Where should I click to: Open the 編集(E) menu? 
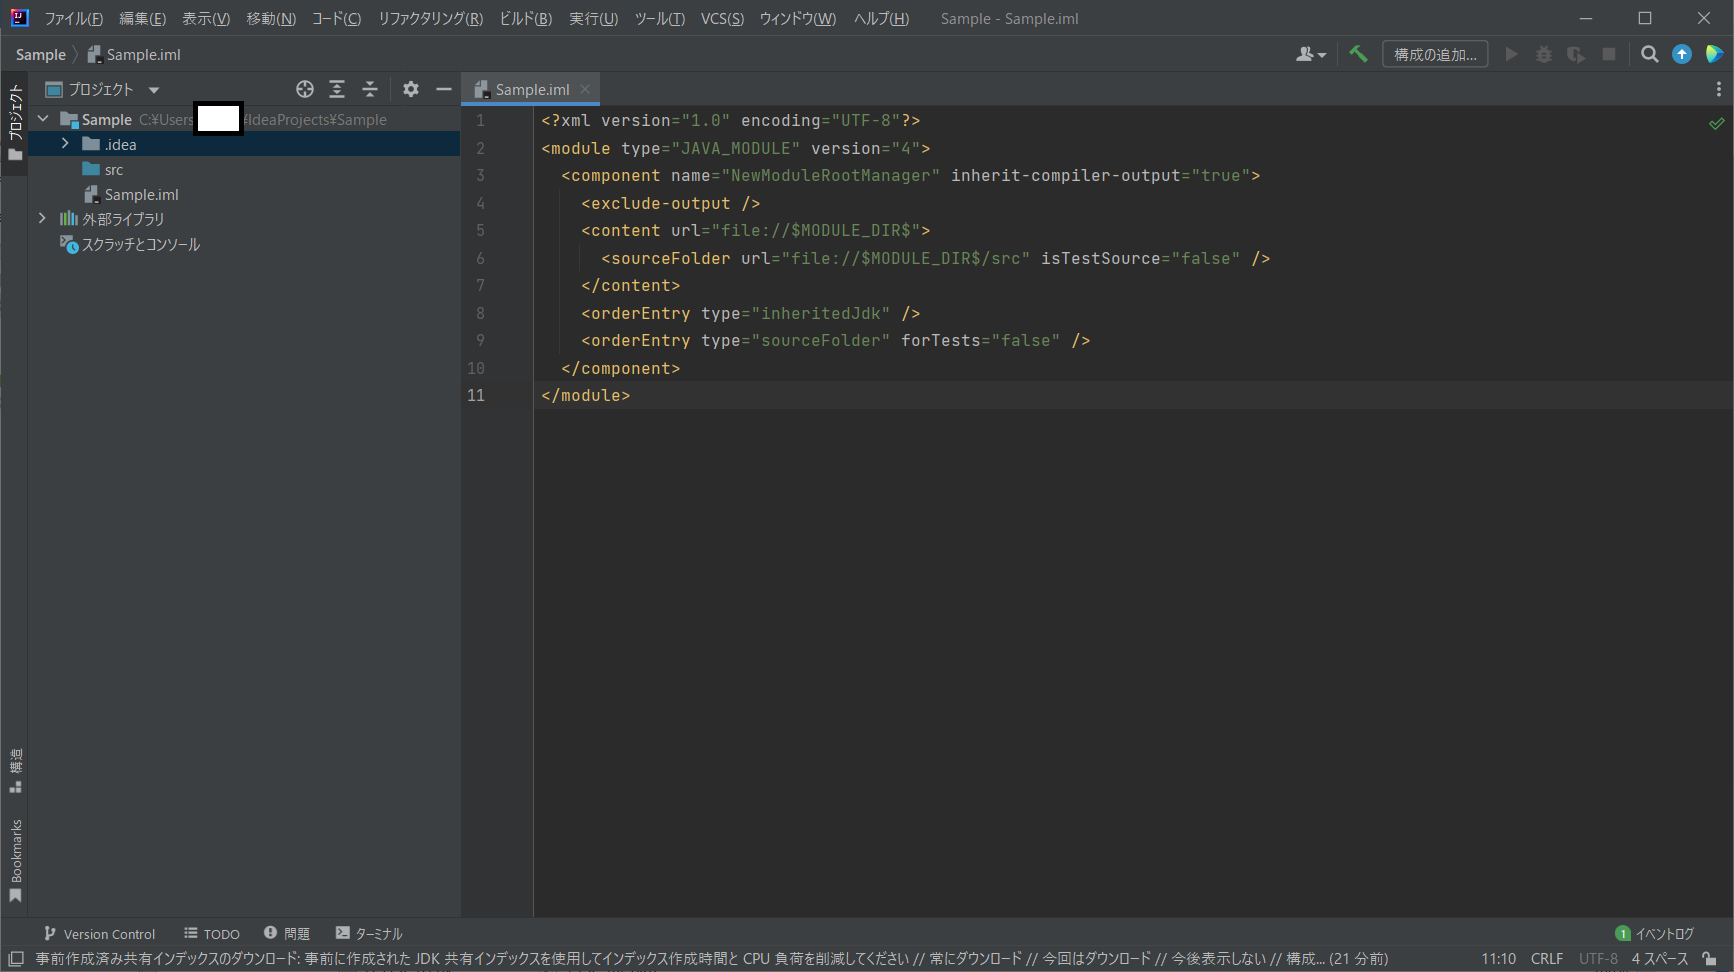click(142, 18)
